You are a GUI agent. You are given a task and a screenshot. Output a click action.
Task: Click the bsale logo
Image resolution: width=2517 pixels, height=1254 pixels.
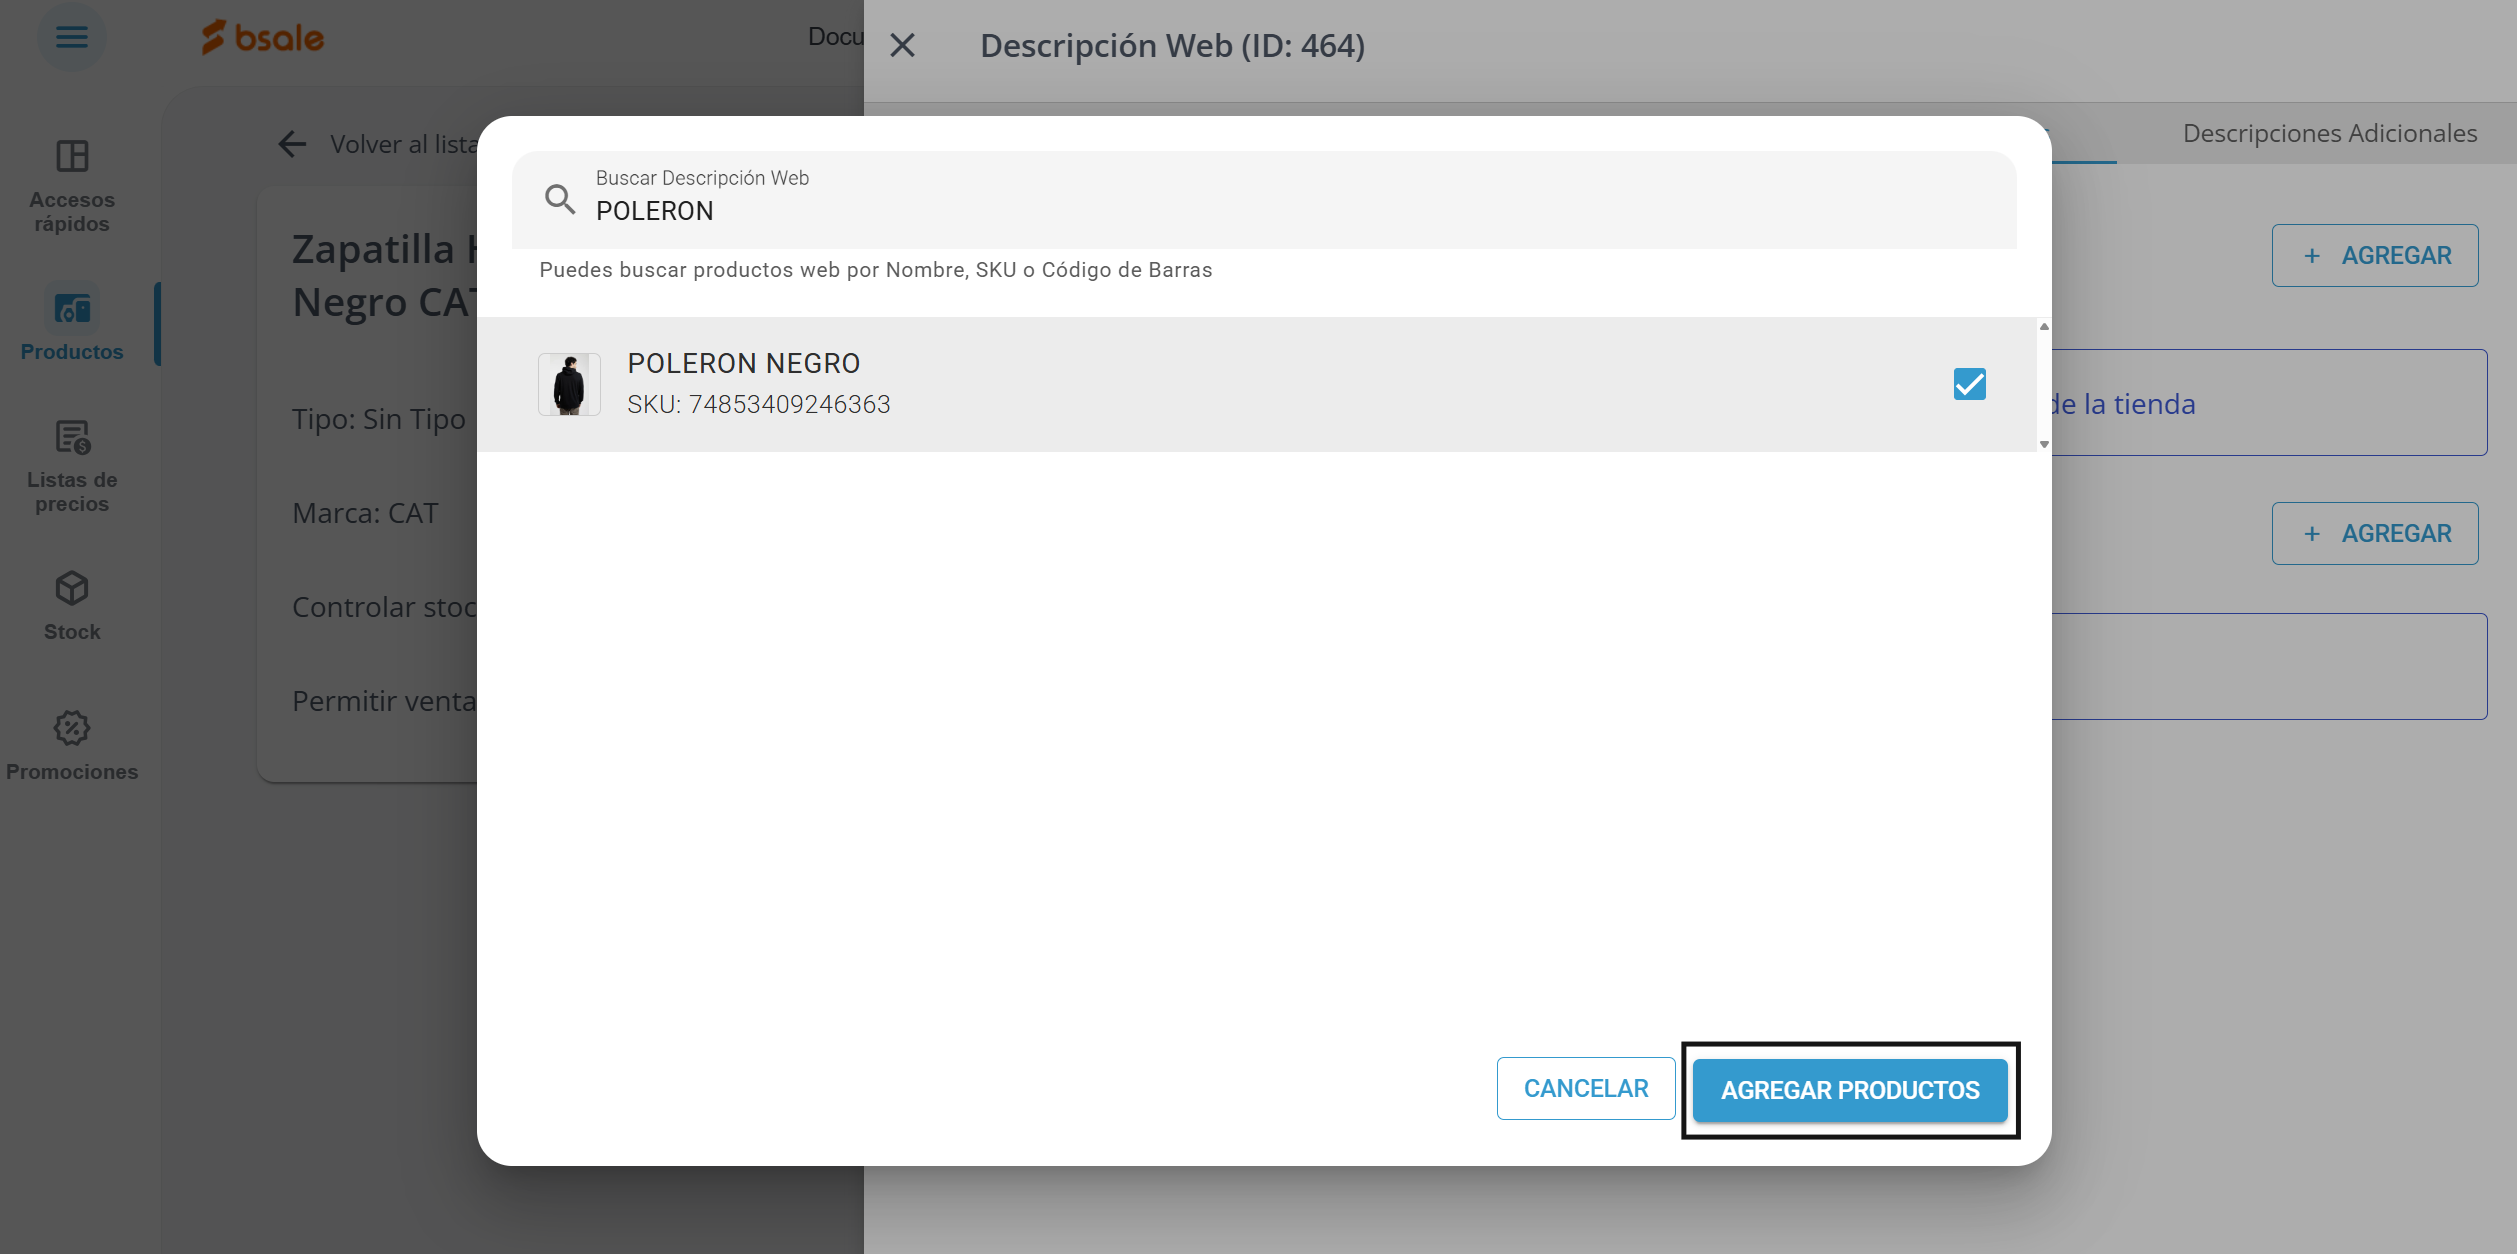pyautogui.click(x=263, y=38)
